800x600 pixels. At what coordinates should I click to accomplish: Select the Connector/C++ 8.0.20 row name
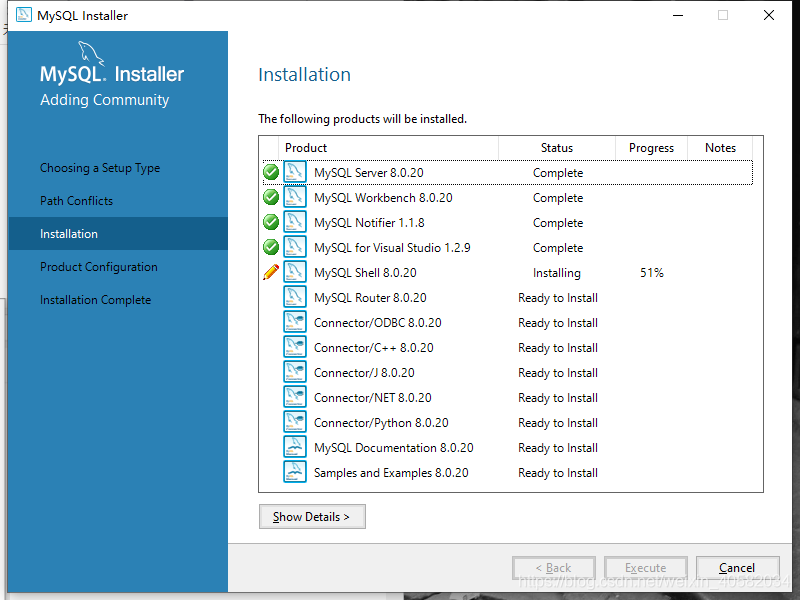coord(374,348)
